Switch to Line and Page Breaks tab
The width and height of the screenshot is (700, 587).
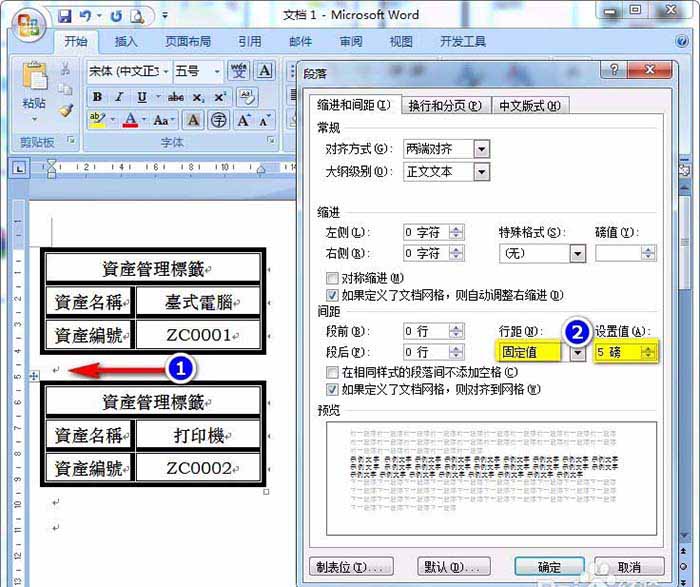click(x=445, y=106)
